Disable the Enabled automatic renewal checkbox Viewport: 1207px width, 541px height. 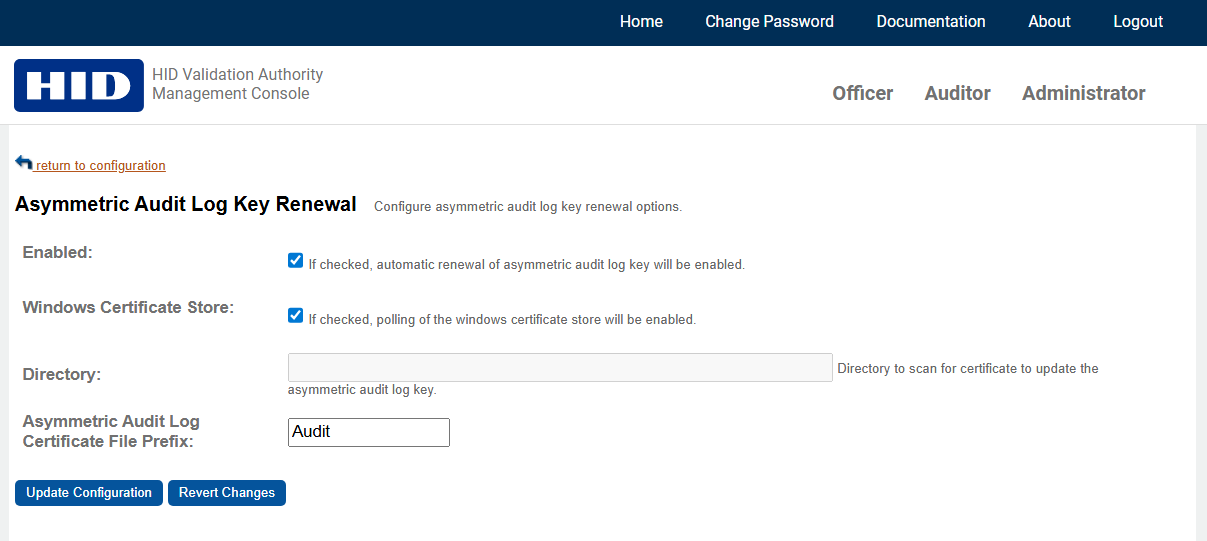[x=295, y=261]
